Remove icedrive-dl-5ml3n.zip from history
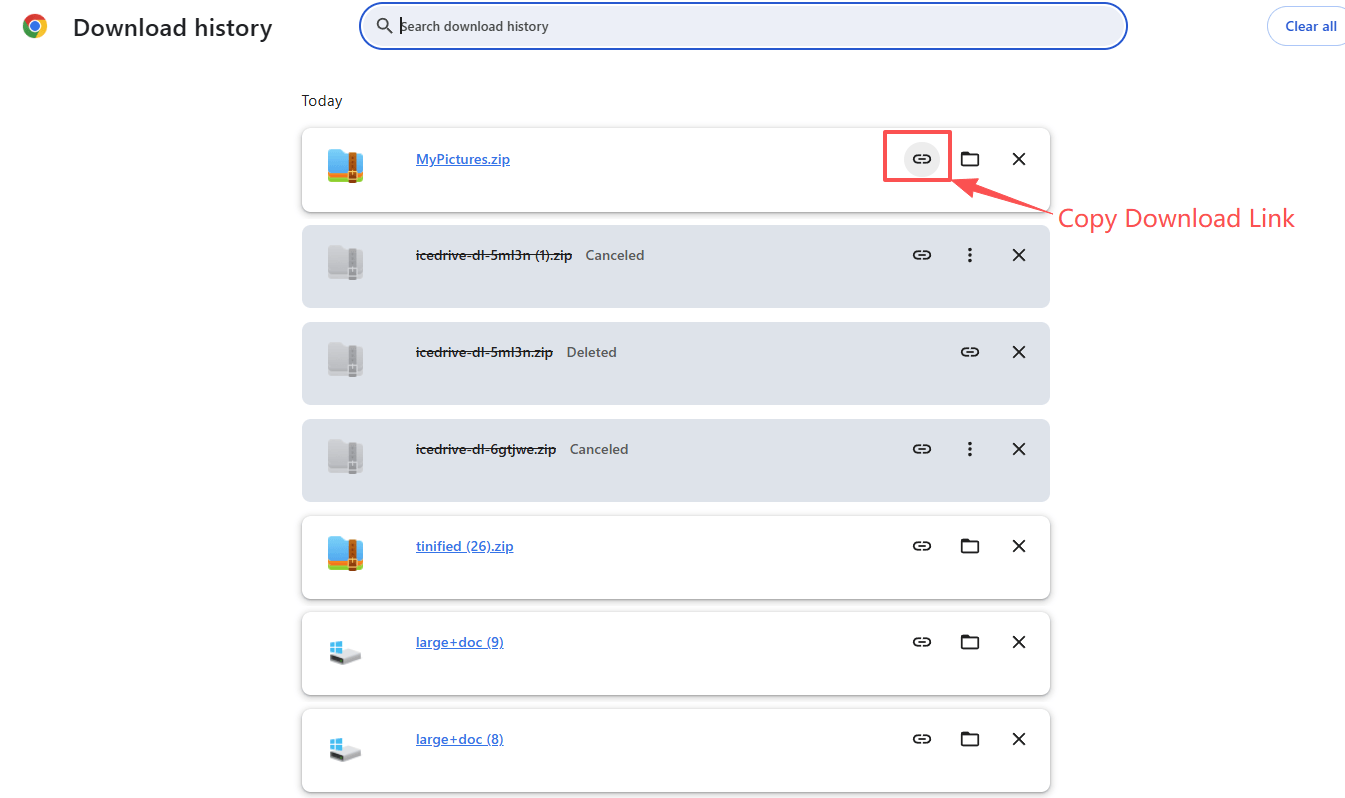 (x=1018, y=351)
